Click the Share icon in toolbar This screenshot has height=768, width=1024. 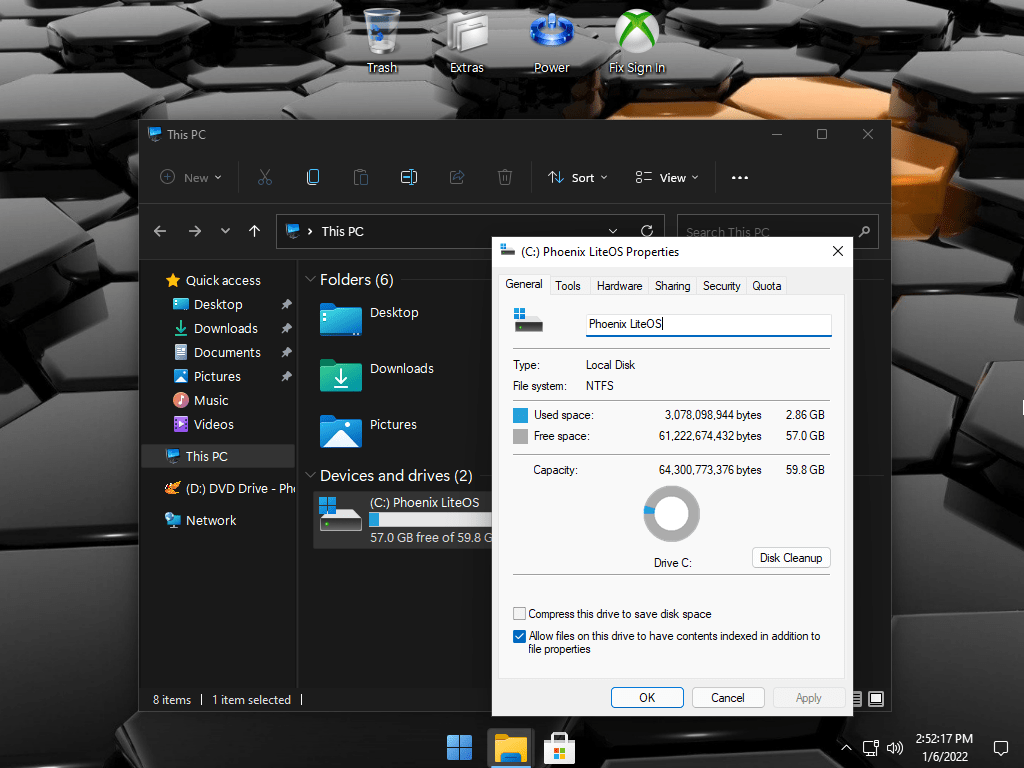(457, 177)
